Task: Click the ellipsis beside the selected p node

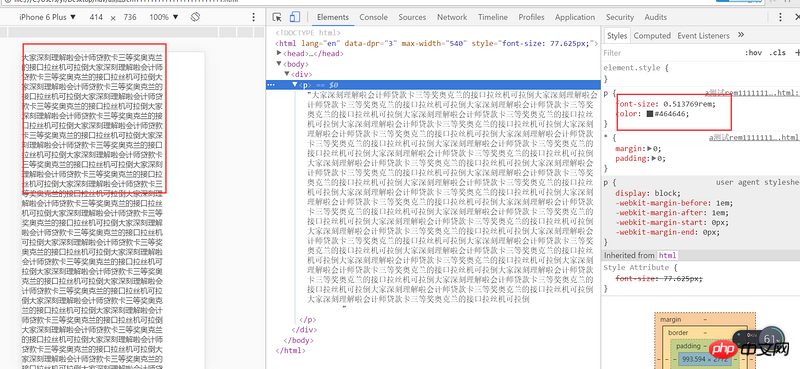Action: click(271, 85)
